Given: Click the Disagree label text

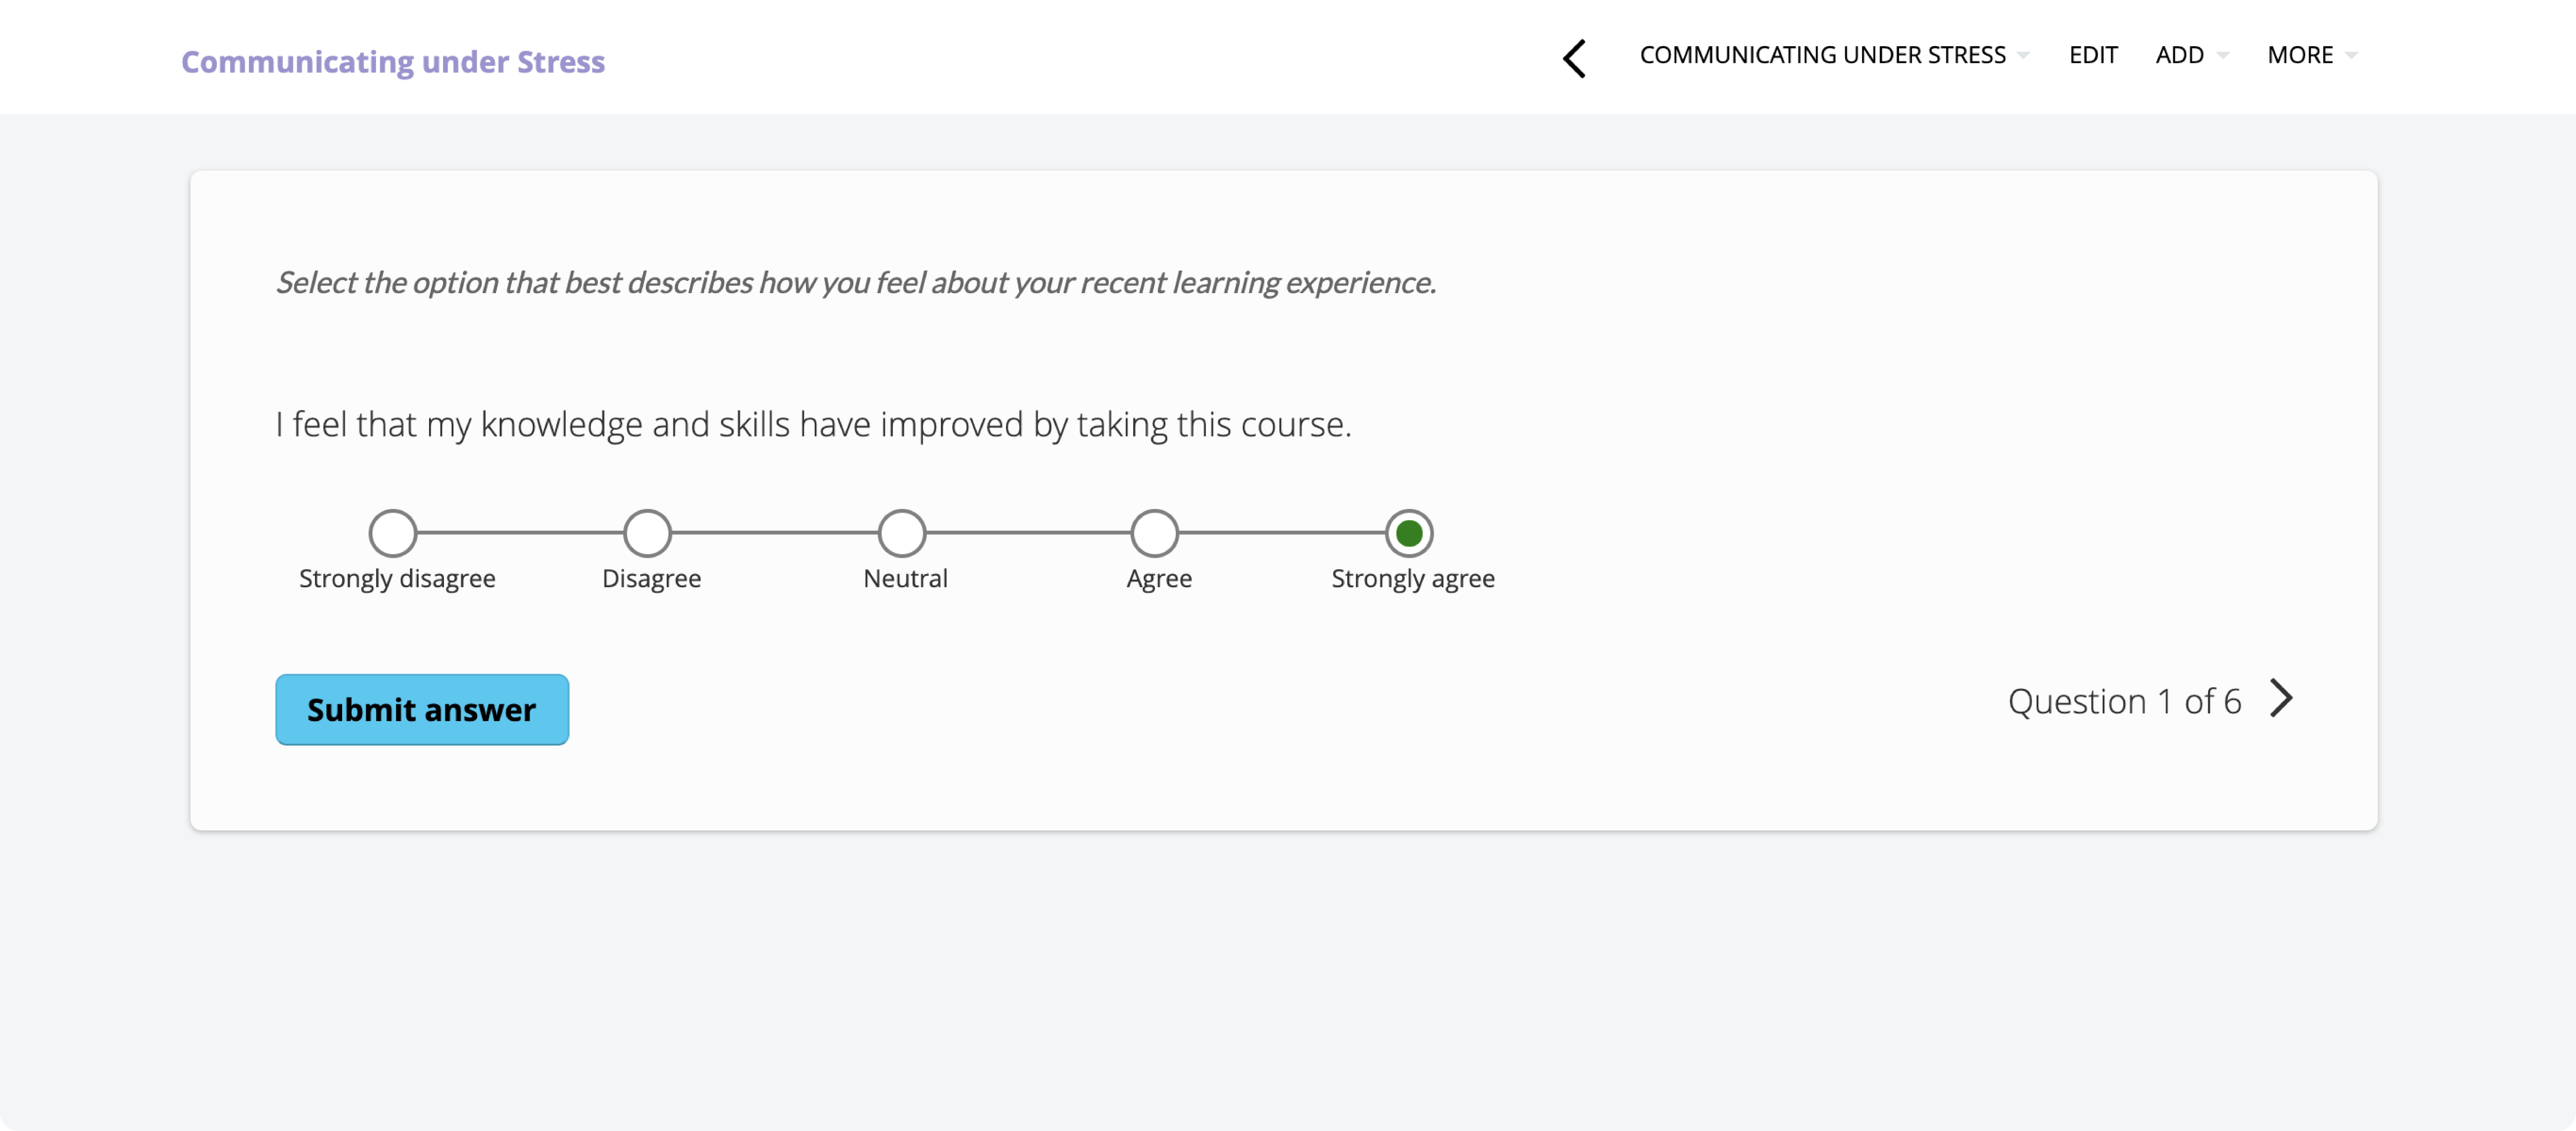Looking at the screenshot, I should pos(651,578).
